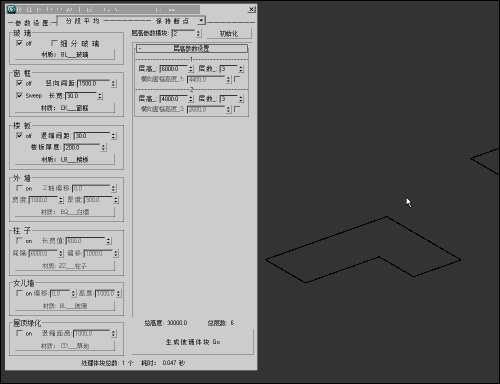Toggle the 女儿墙 on checkbox

click(x=19, y=293)
